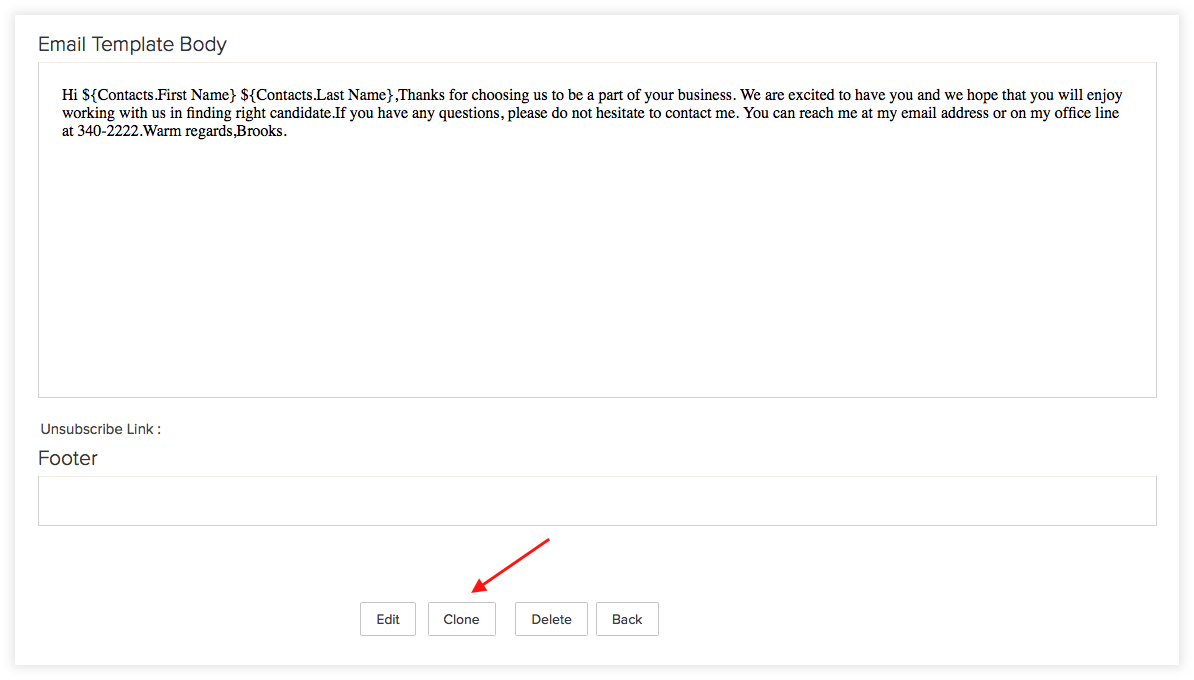Go back using the Back button
The width and height of the screenshot is (1194, 680).
627,619
